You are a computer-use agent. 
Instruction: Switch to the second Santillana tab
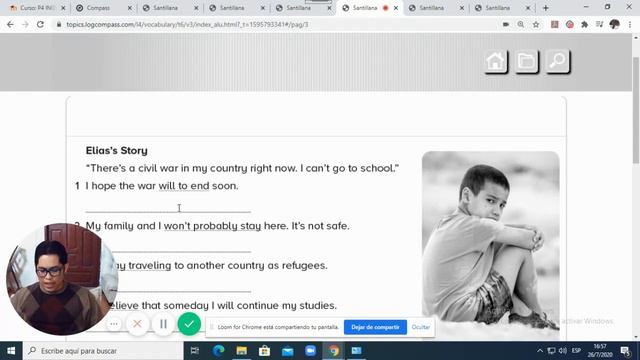236,8
